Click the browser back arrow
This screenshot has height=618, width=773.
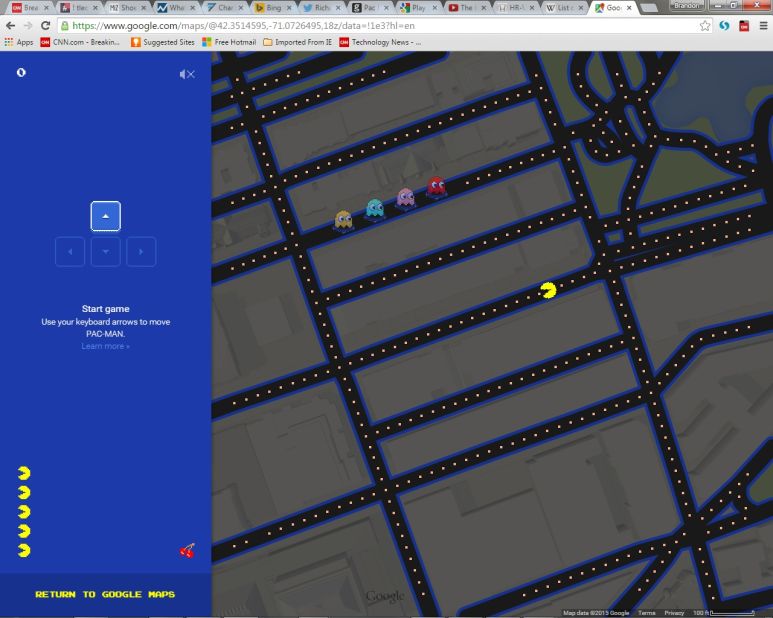tap(10, 26)
